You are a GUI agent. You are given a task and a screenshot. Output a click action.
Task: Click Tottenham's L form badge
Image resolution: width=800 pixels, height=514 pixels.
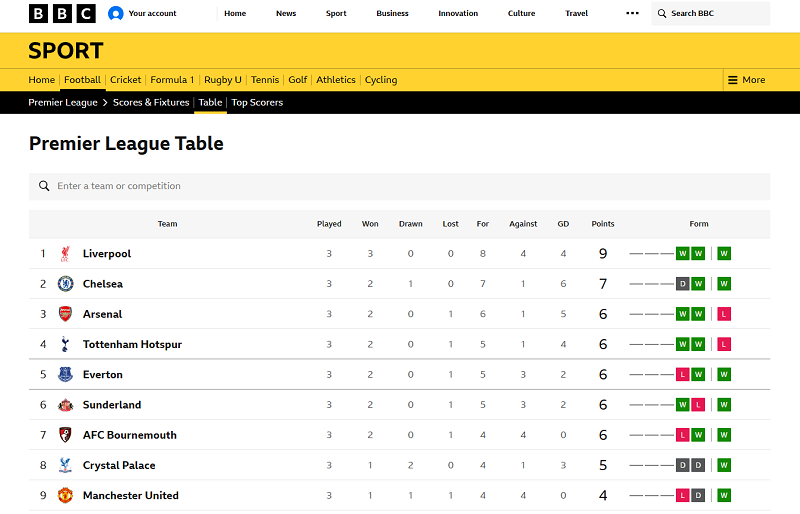(724, 345)
